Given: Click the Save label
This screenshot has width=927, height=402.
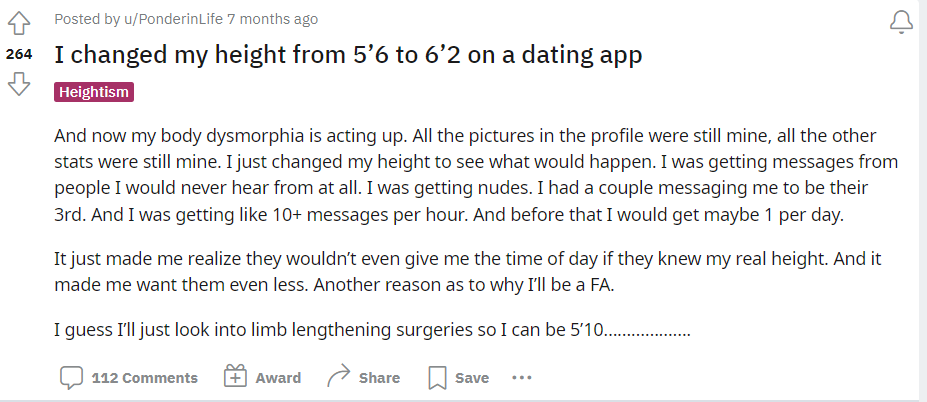Looking at the screenshot, I should point(472,378).
